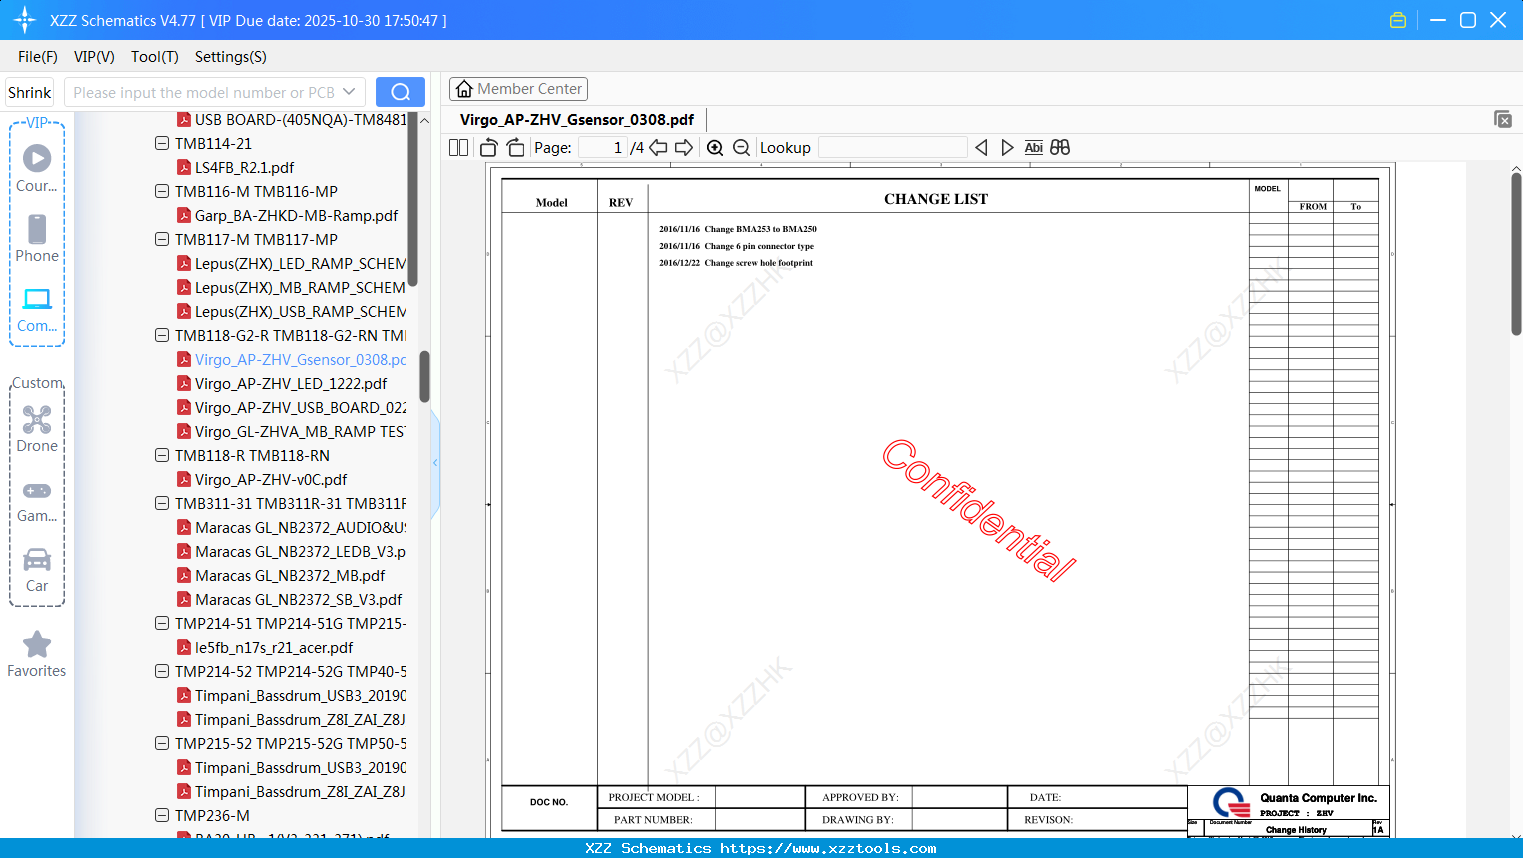Open the model number dropdown arrow

coord(349,92)
